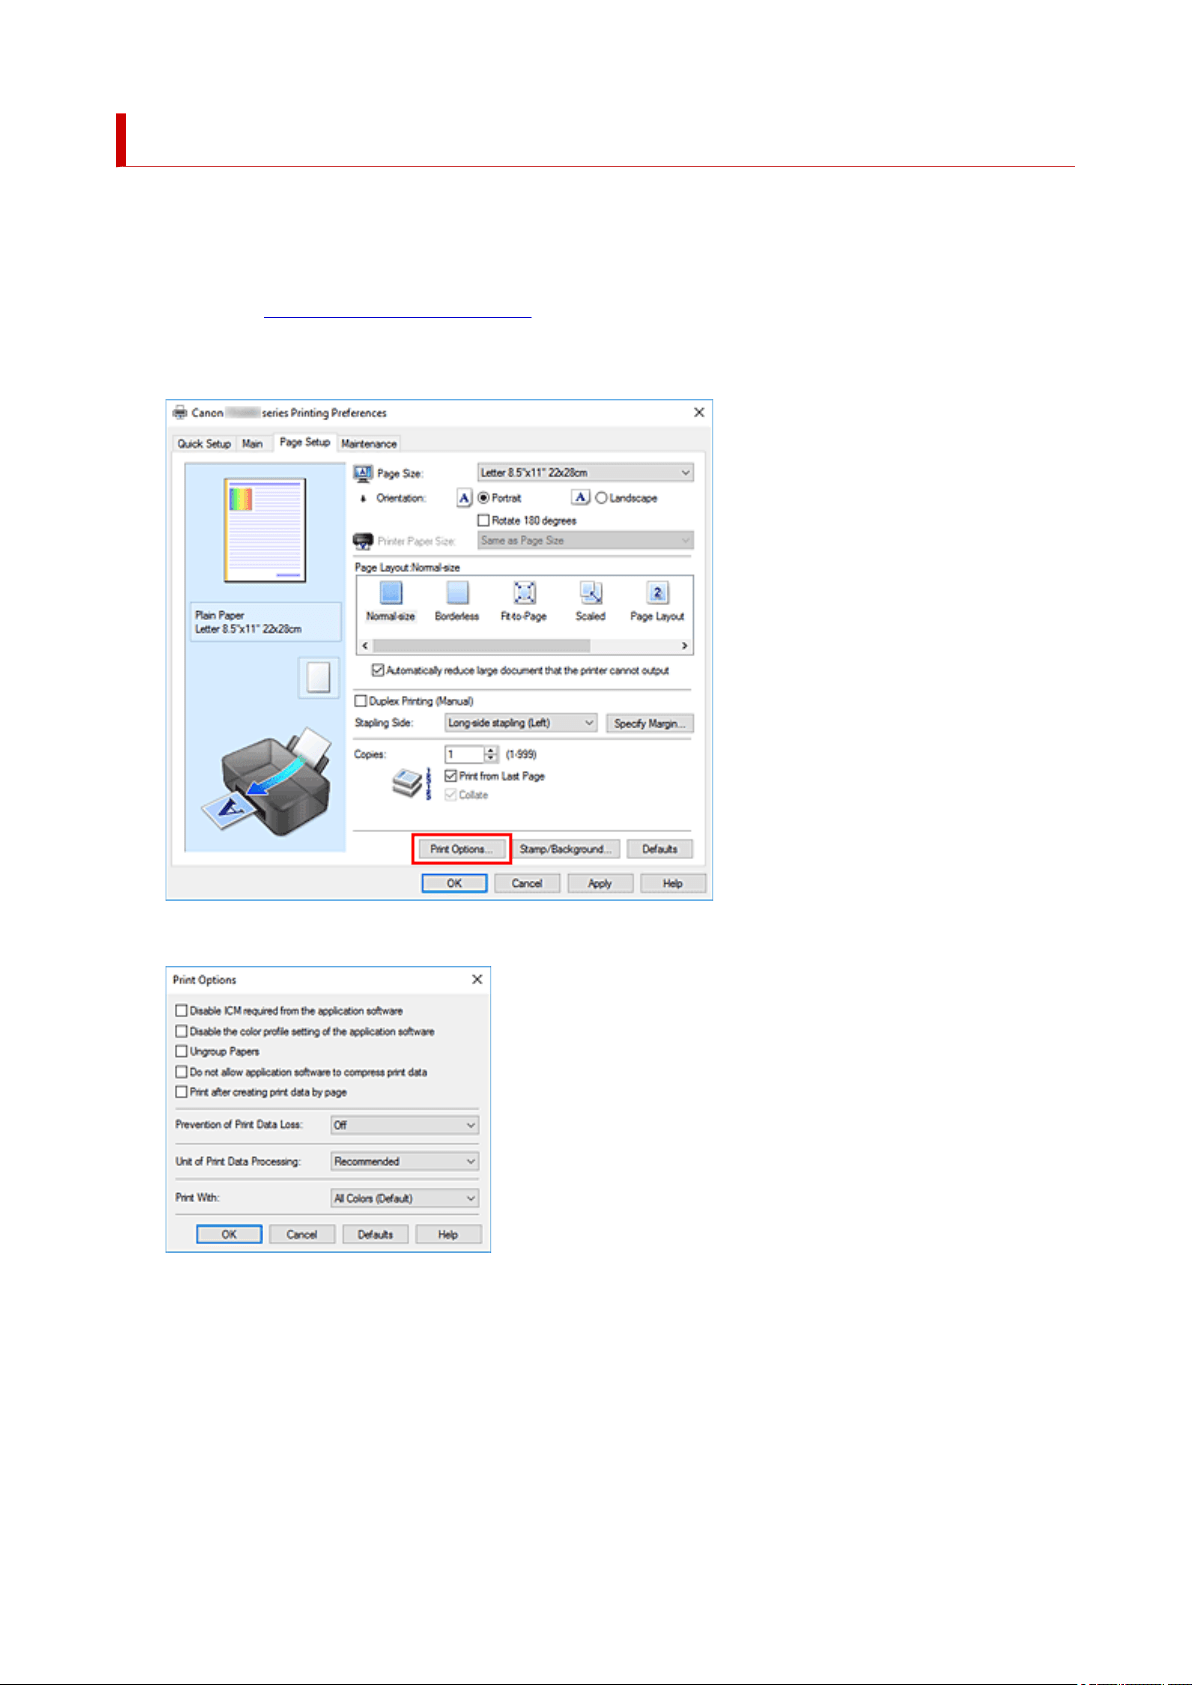Switch to the Maintenance tab
Screen dimensions: 1192x1685
point(369,444)
